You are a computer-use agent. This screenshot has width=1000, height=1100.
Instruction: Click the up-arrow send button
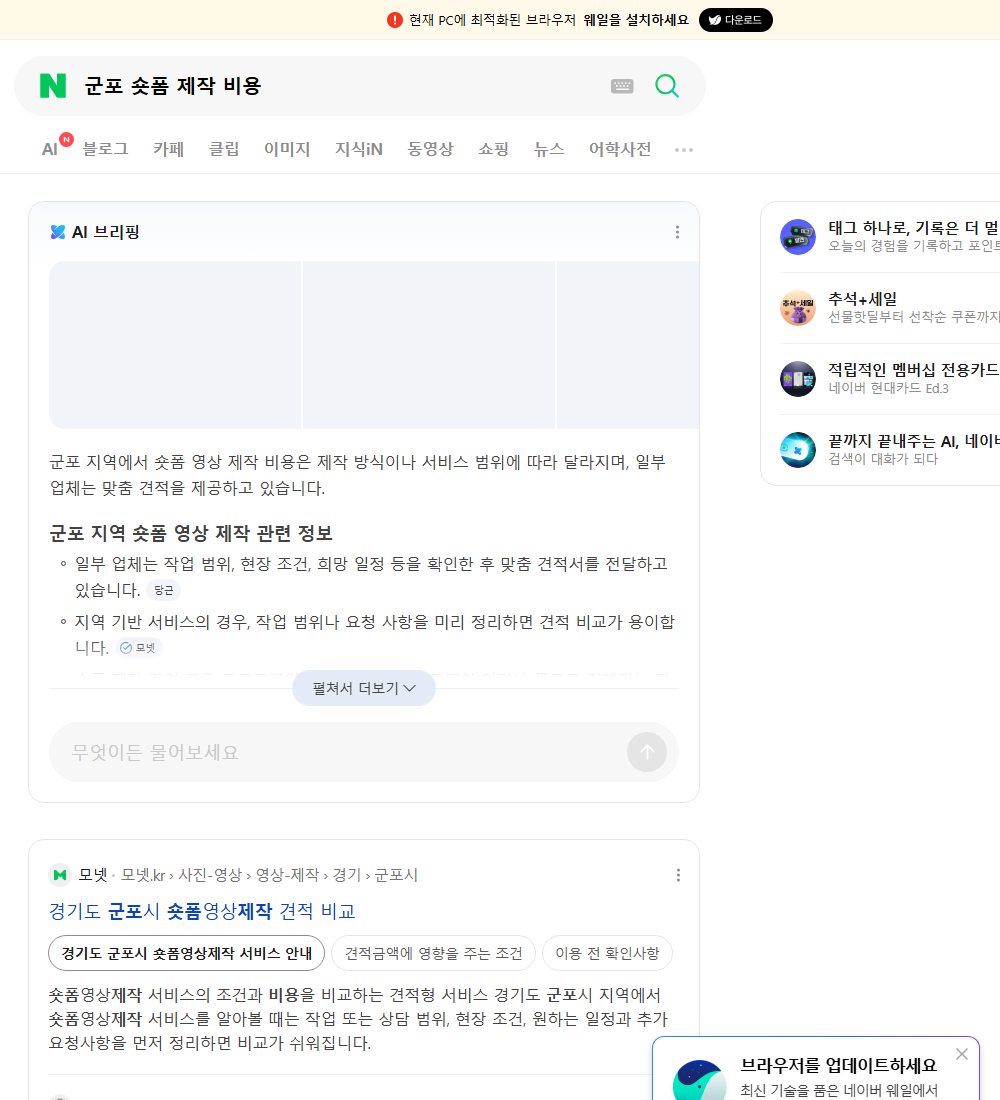[647, 752]
